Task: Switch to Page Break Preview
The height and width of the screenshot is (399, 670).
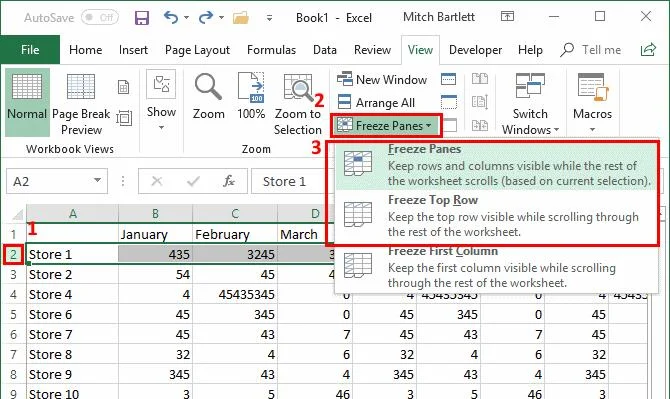Action: 81,103
